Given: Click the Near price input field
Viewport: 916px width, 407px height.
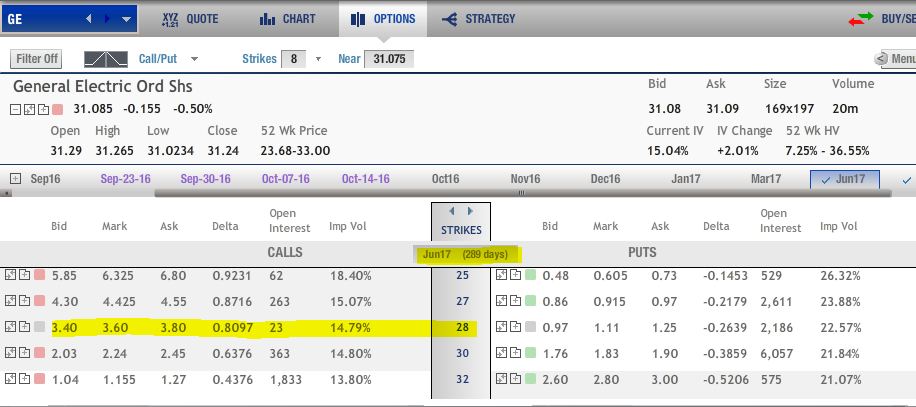Looking at the screenshot, I should click(389, 59).
